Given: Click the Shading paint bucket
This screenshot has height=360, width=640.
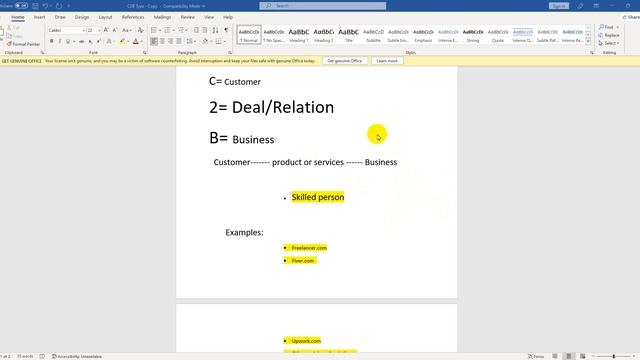Looking at the screenshot, I should click(205, 41).
